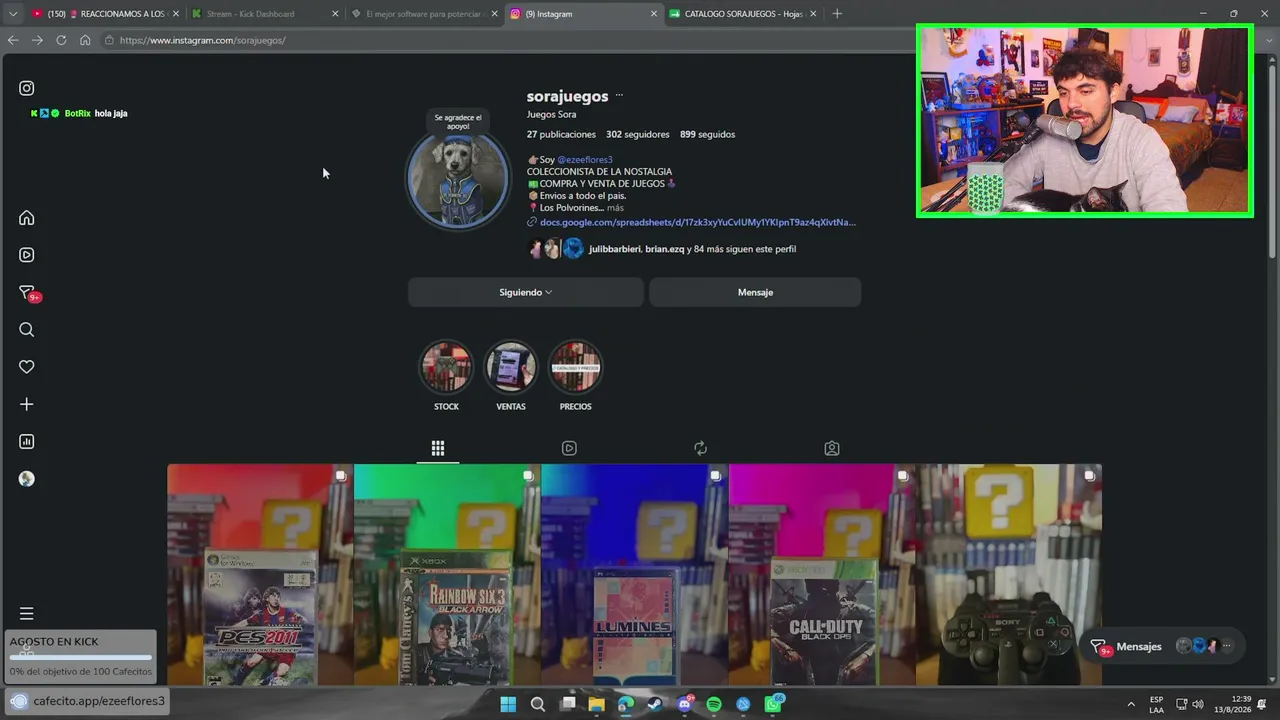The width and height of the screenshot is (1280, 720).
Task: Open the ESP LAA keyboard language switcher
Action: click(1156, 704)
